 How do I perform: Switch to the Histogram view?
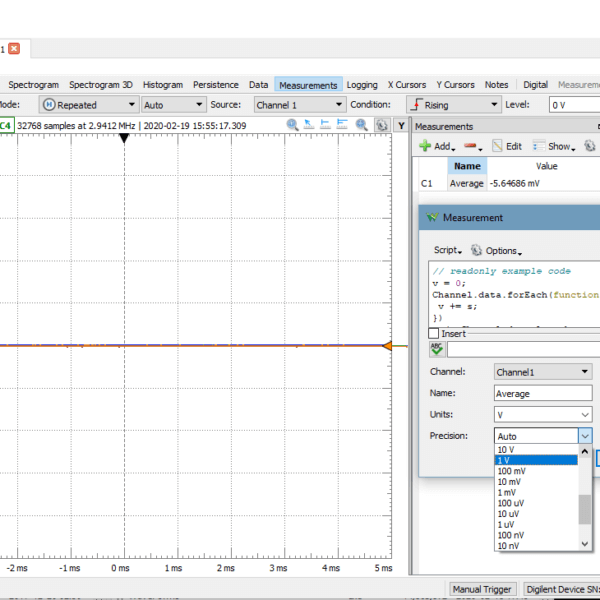(163, 85)
